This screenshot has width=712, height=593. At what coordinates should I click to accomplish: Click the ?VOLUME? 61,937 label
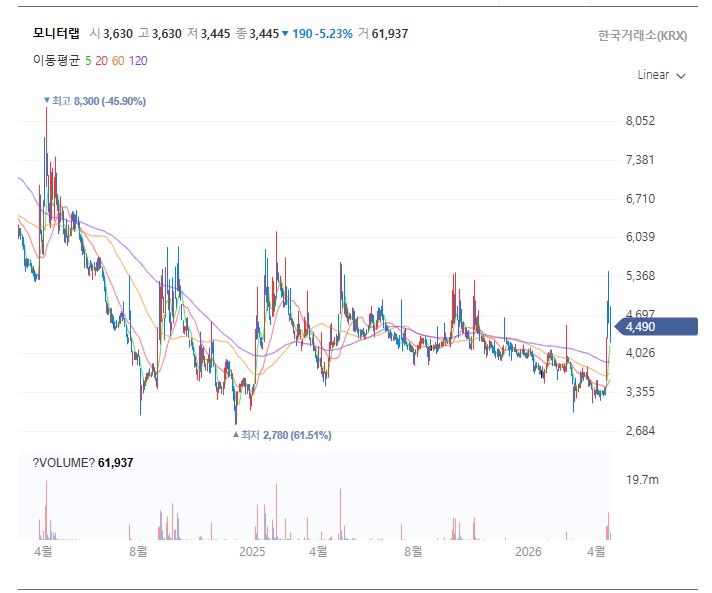[x=83, y=463]
